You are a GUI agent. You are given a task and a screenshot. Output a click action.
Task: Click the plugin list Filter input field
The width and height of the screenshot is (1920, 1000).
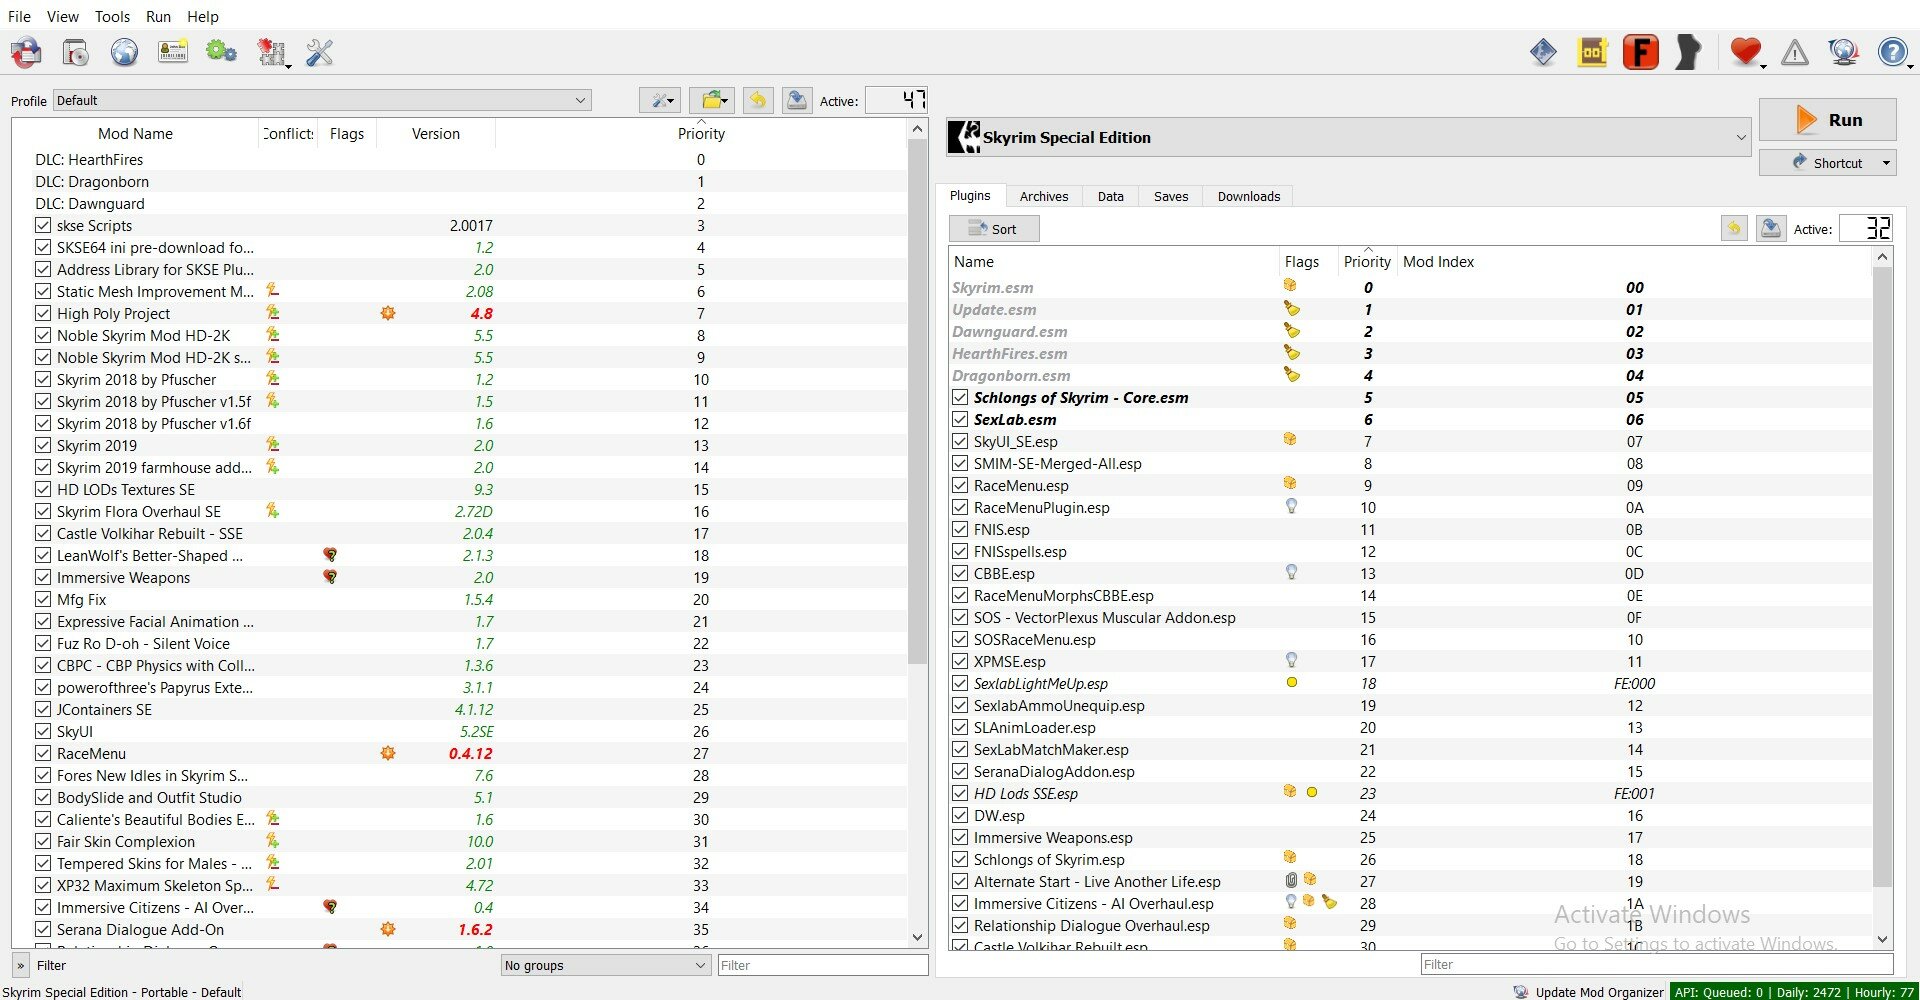click(1657, 964)
